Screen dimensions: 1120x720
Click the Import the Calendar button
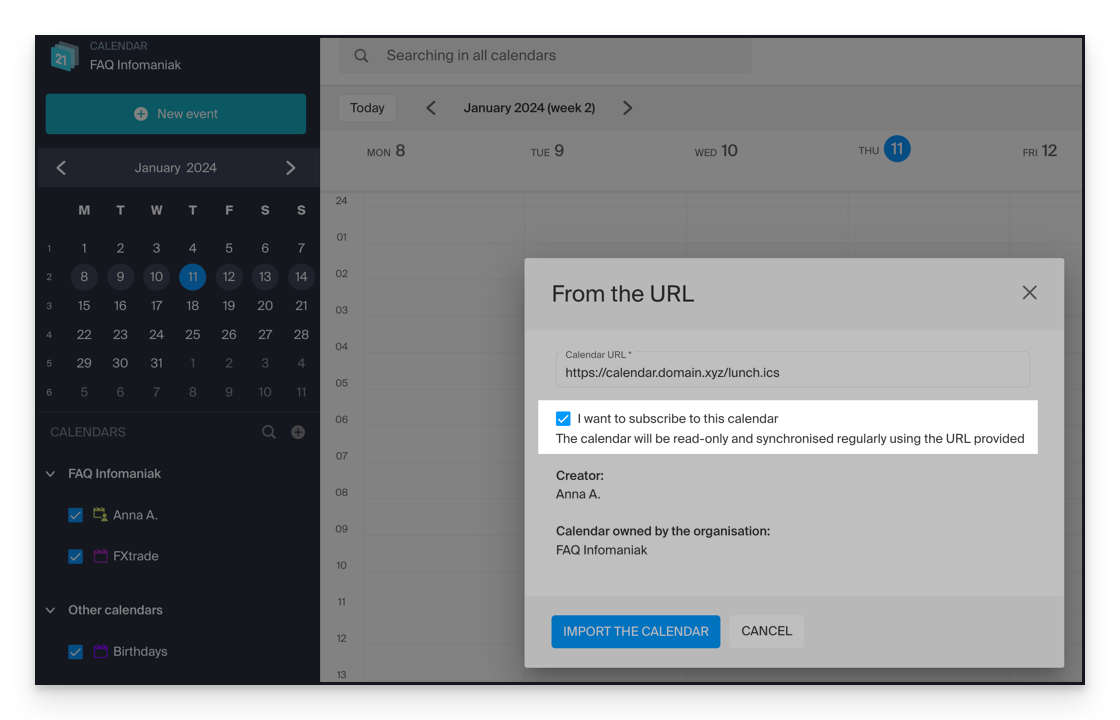pos(635,631)
